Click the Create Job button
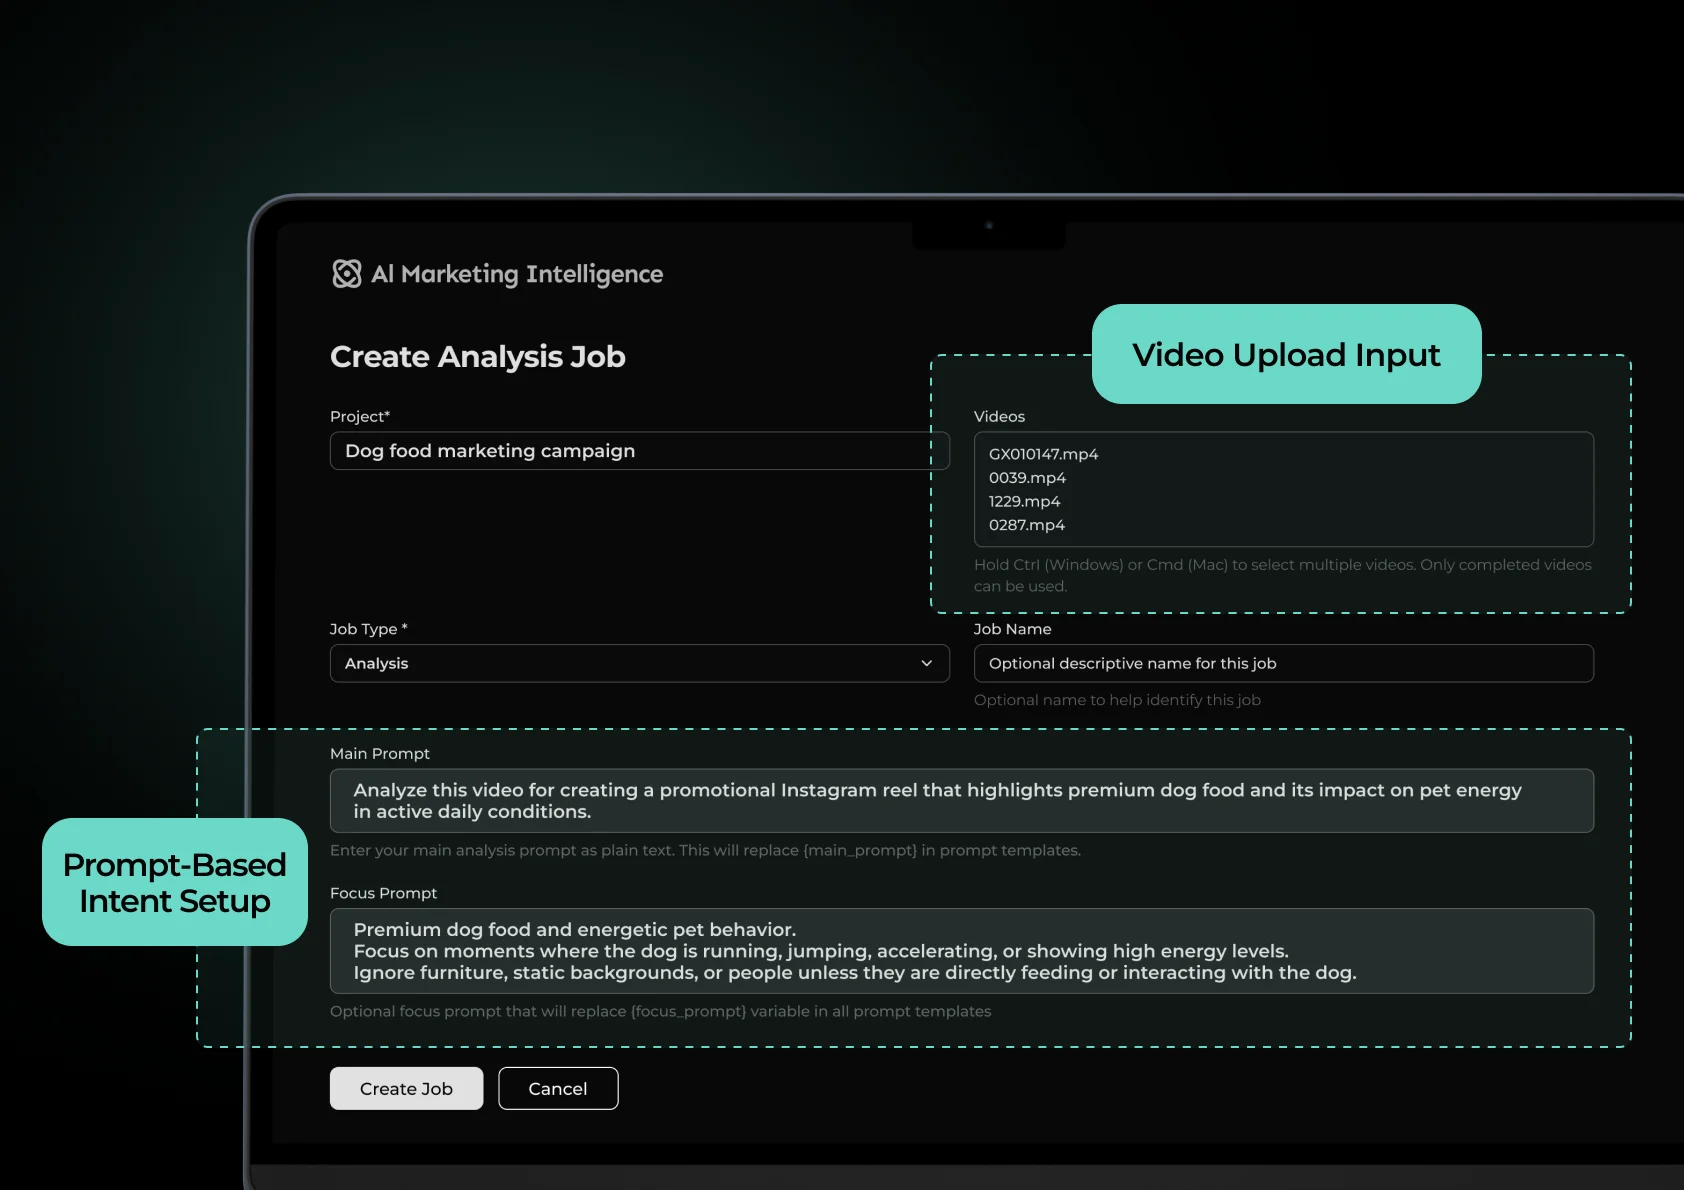 (406, 1088)
